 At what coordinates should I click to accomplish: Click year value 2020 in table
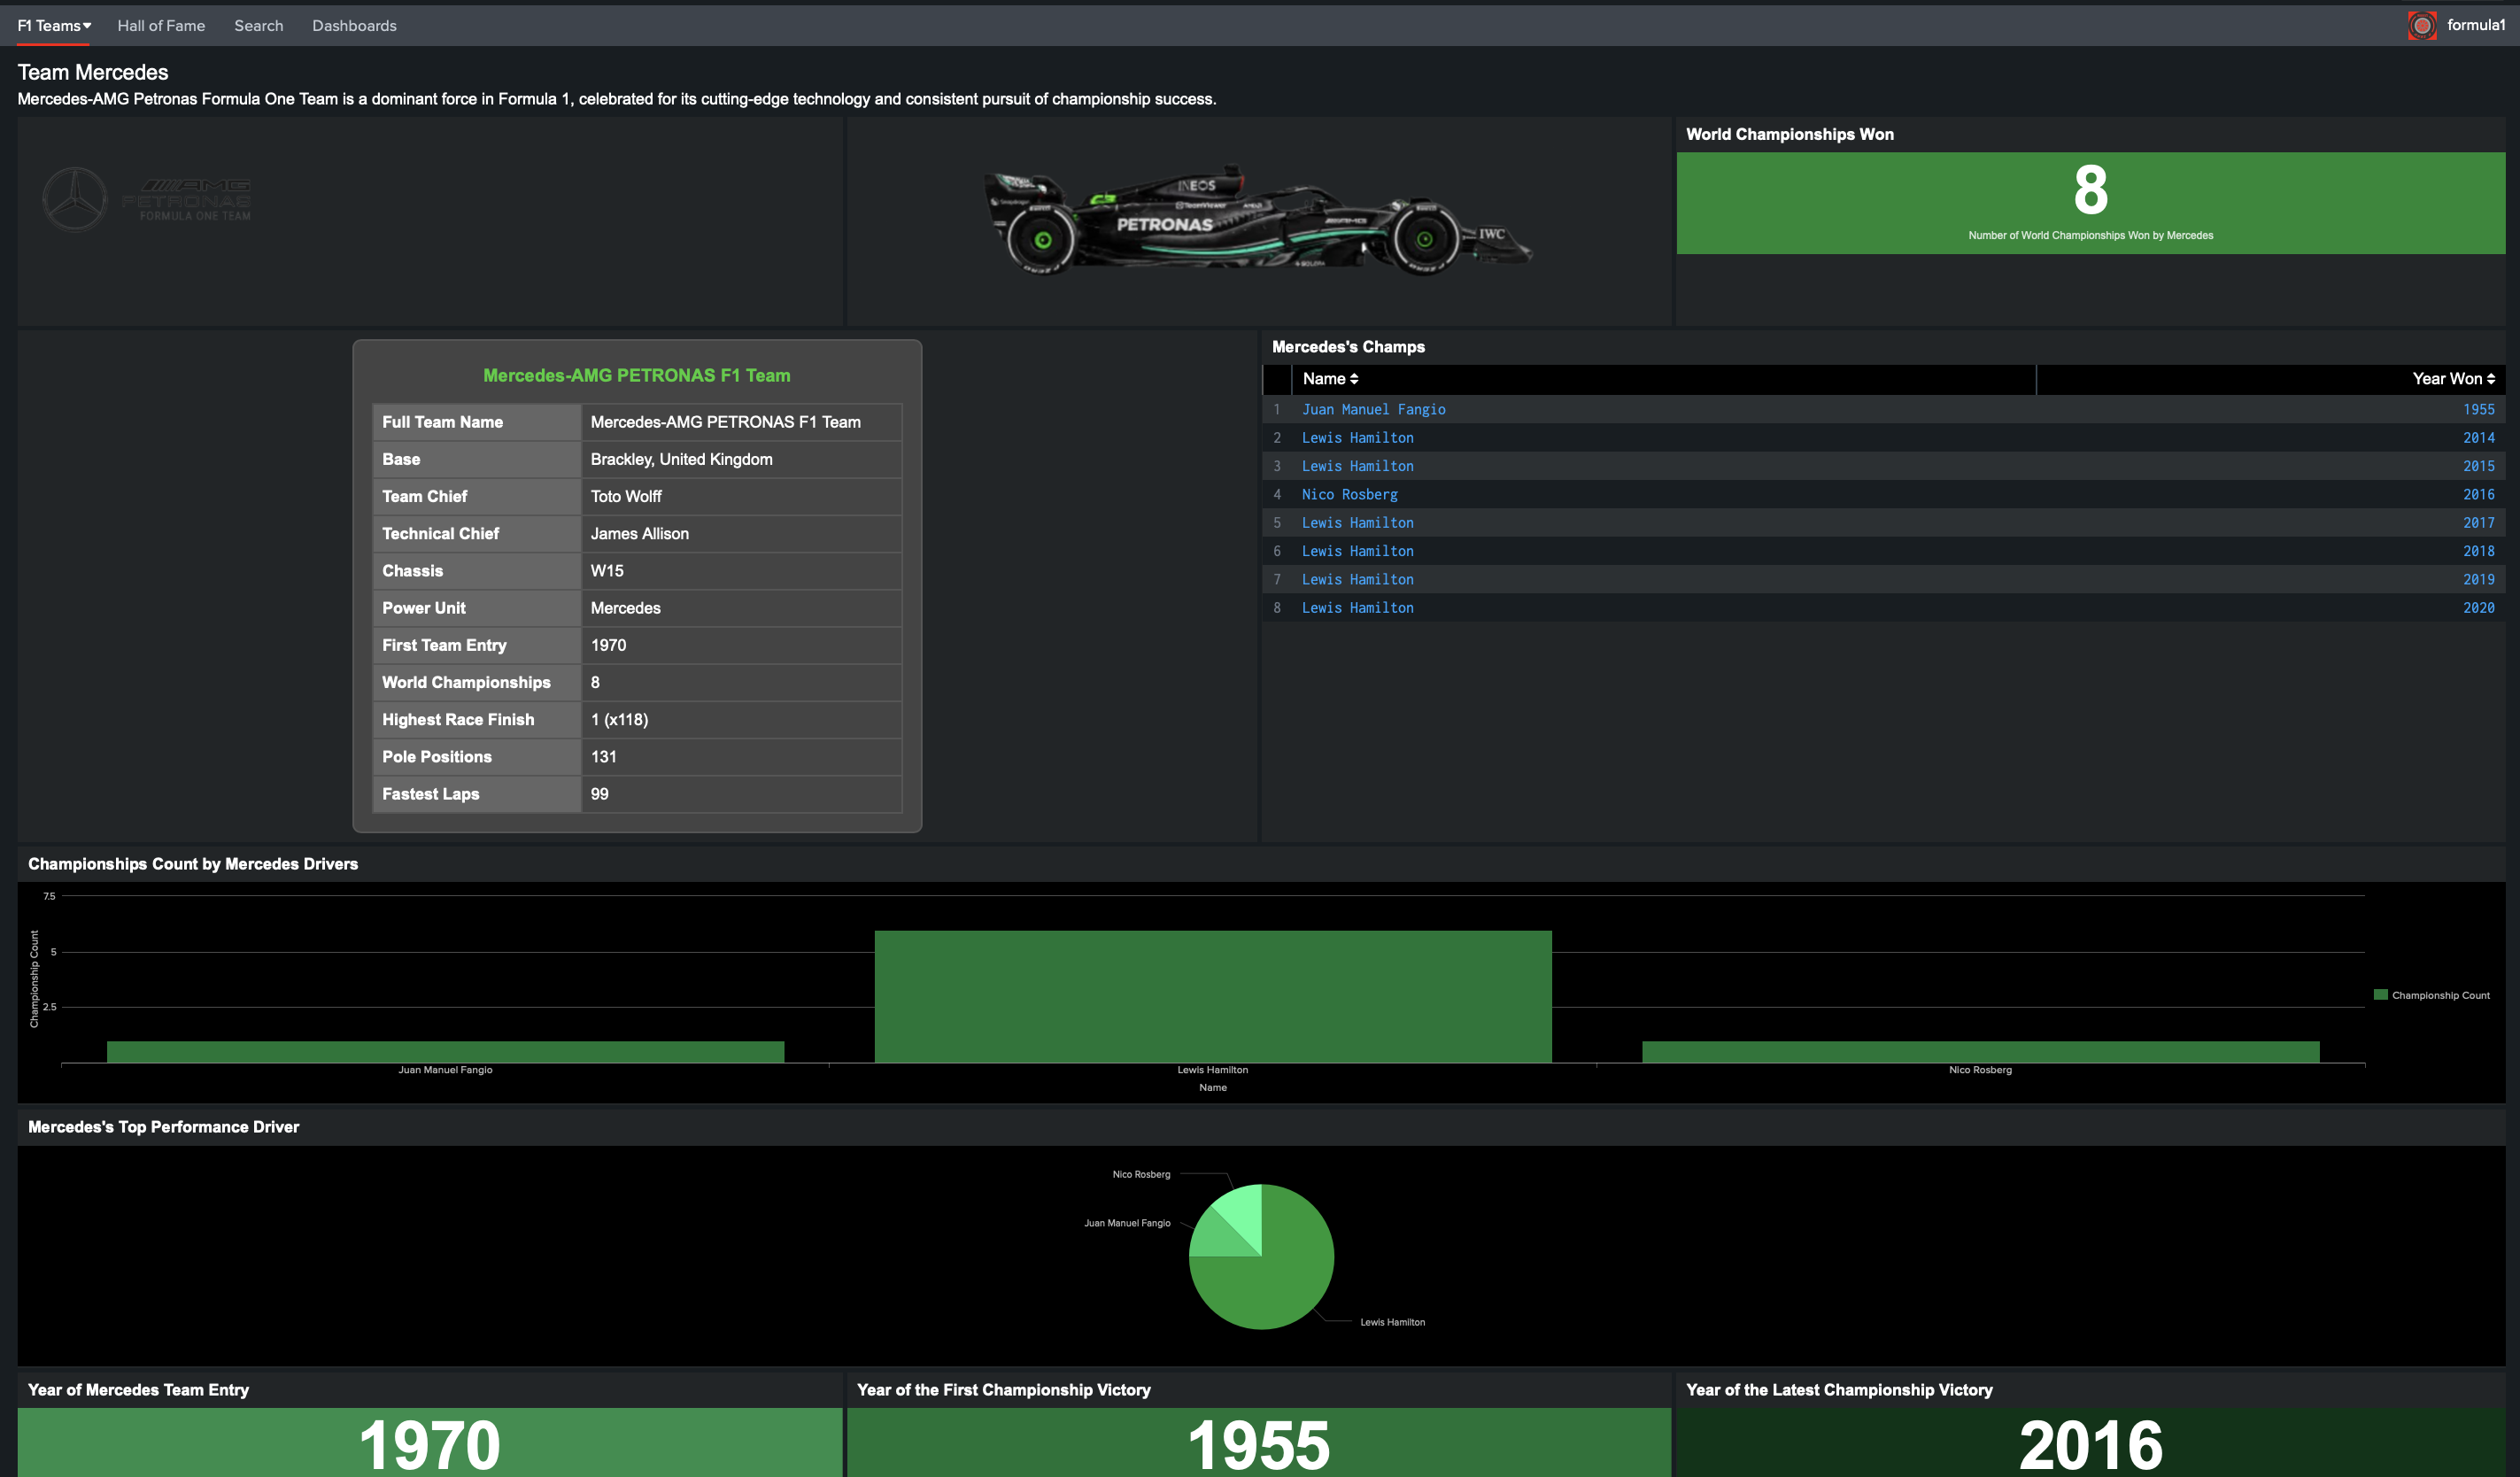pos(2478,608)
